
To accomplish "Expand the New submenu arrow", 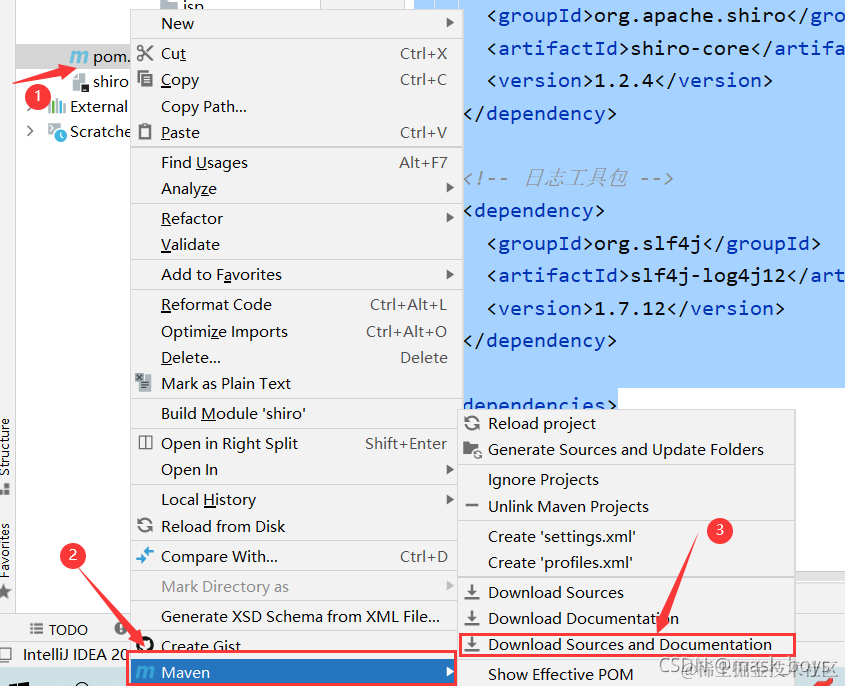I will [x=450, y=23].
